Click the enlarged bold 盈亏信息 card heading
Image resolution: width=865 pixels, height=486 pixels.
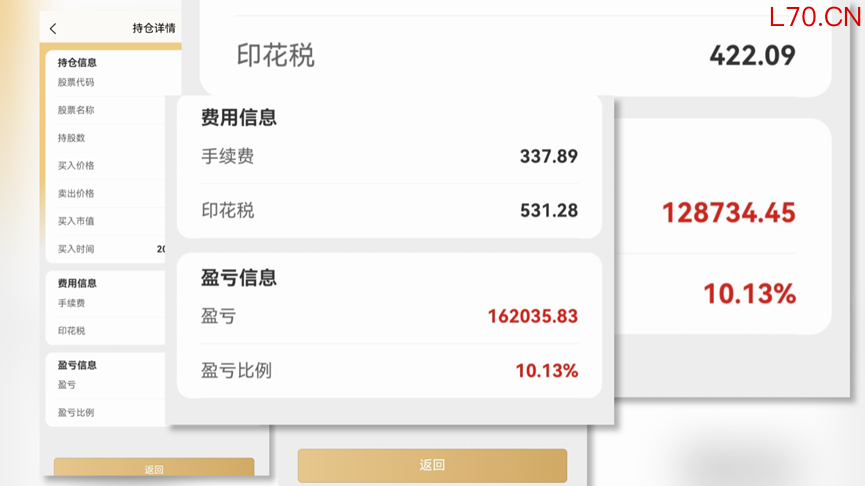[x=239, y=278]
